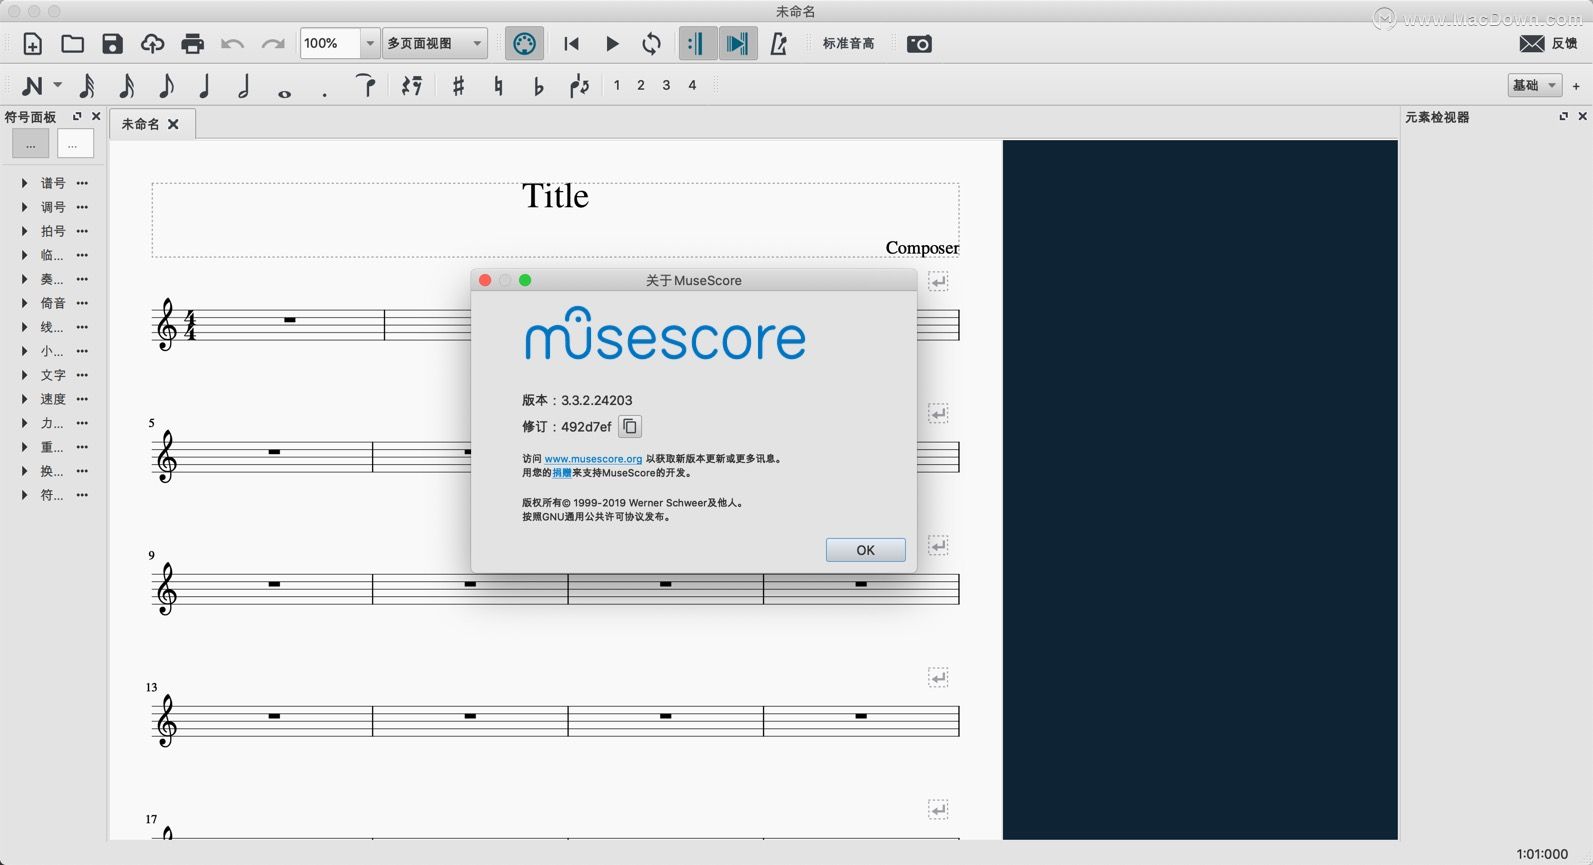Expand the 拍号 time signatures palette
Screen dimensions: 1593x865
click(x=24, y=231)
